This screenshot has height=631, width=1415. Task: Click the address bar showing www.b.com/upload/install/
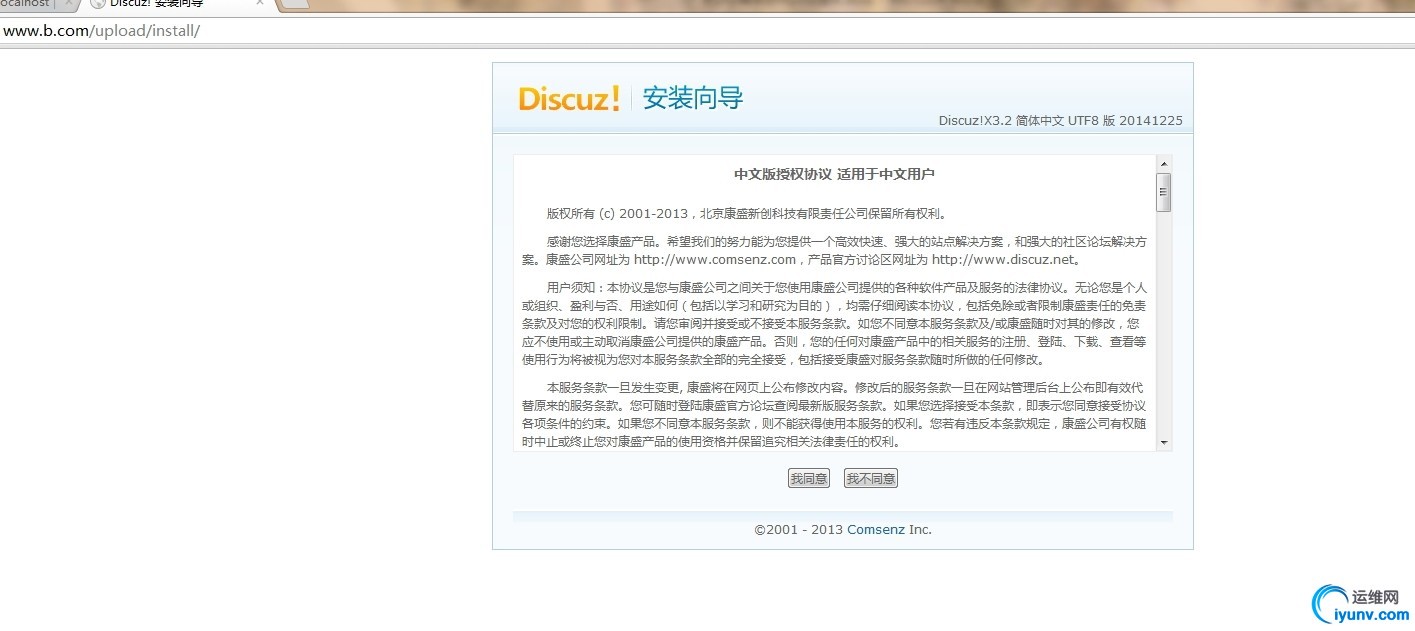pos(707,30)
